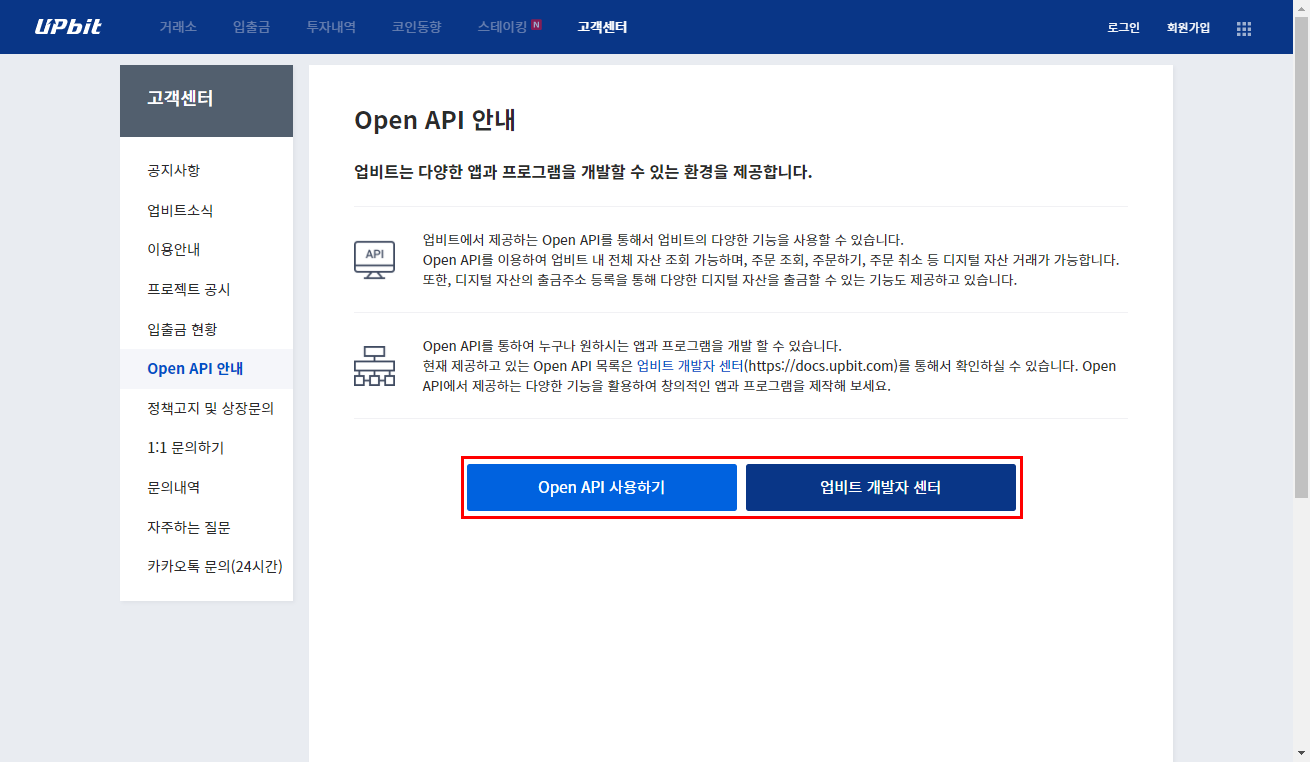Select Open API 안내 in the sidebar
Viewport: 1310px width, 762px height.
tap(206, 369)
